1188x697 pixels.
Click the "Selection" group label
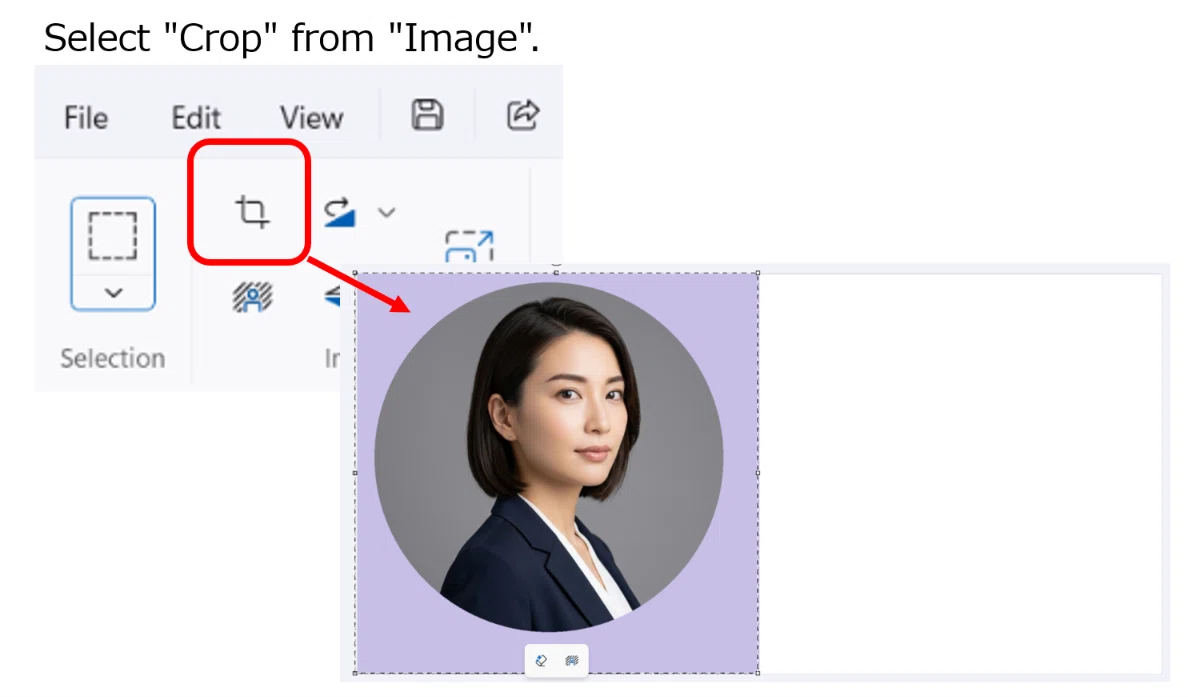click(113, 358)
